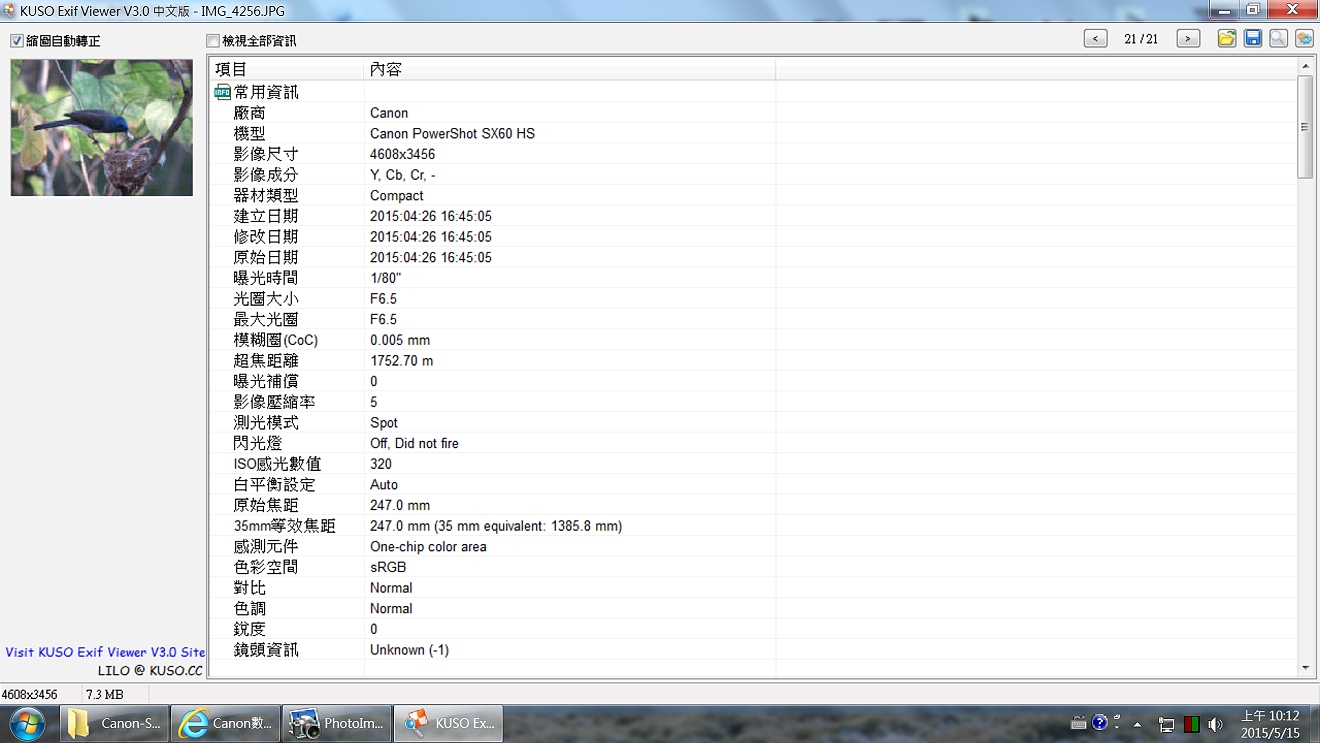Click the LILO @ KUSO.CC link

pyautogui.click(x=150, y=671)
